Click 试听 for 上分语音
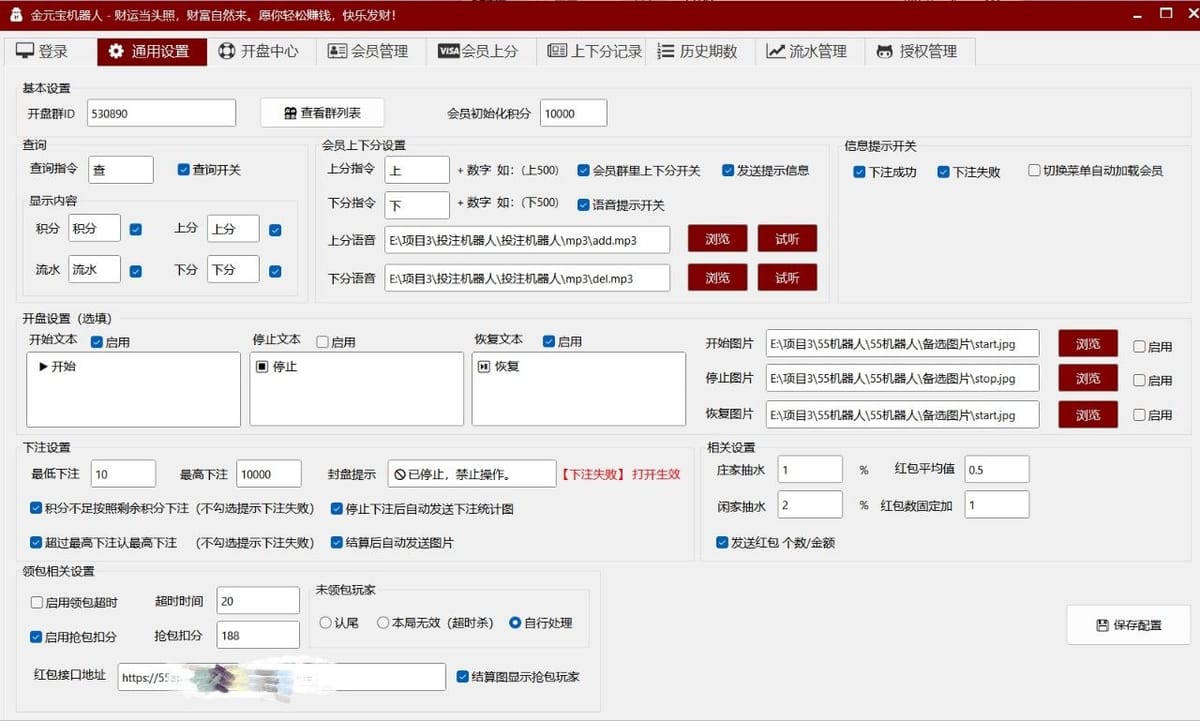 [x=787, y=238]
